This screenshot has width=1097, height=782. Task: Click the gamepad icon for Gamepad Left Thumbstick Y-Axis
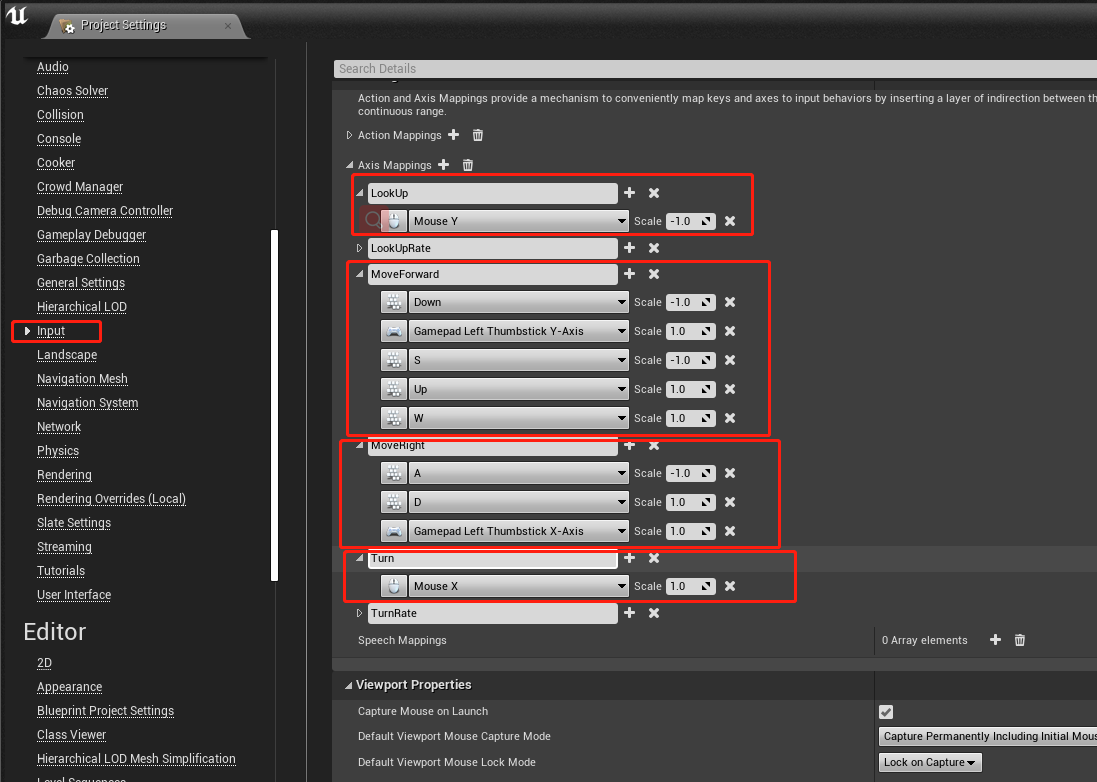(x=394, y=331)
